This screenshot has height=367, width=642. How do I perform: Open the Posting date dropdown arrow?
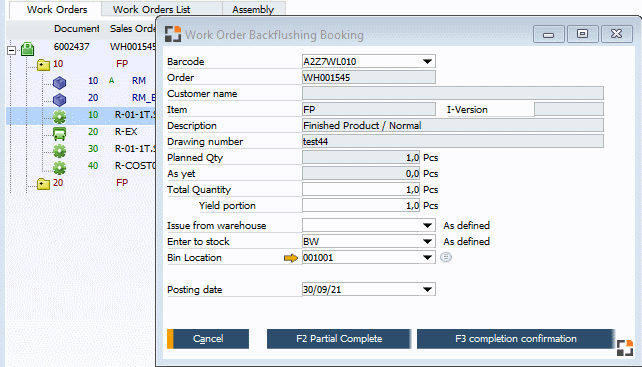tap(427, 290)
